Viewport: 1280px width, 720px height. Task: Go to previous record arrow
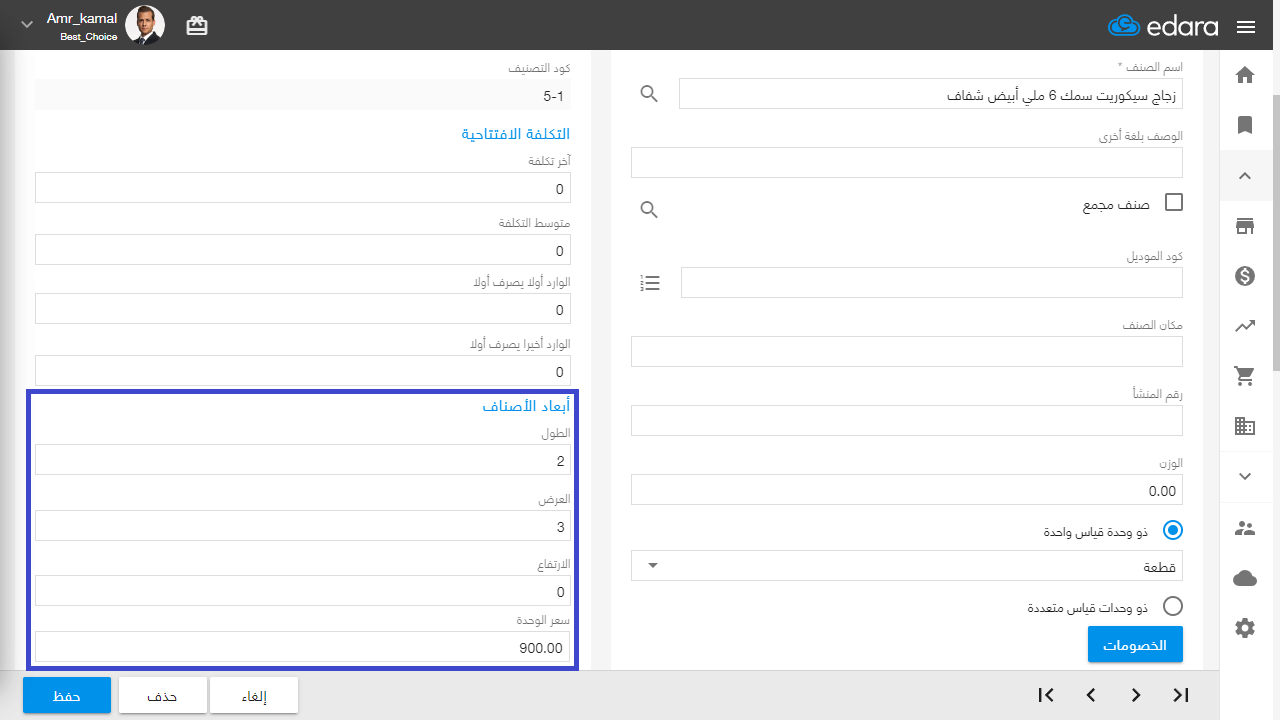1091,695
